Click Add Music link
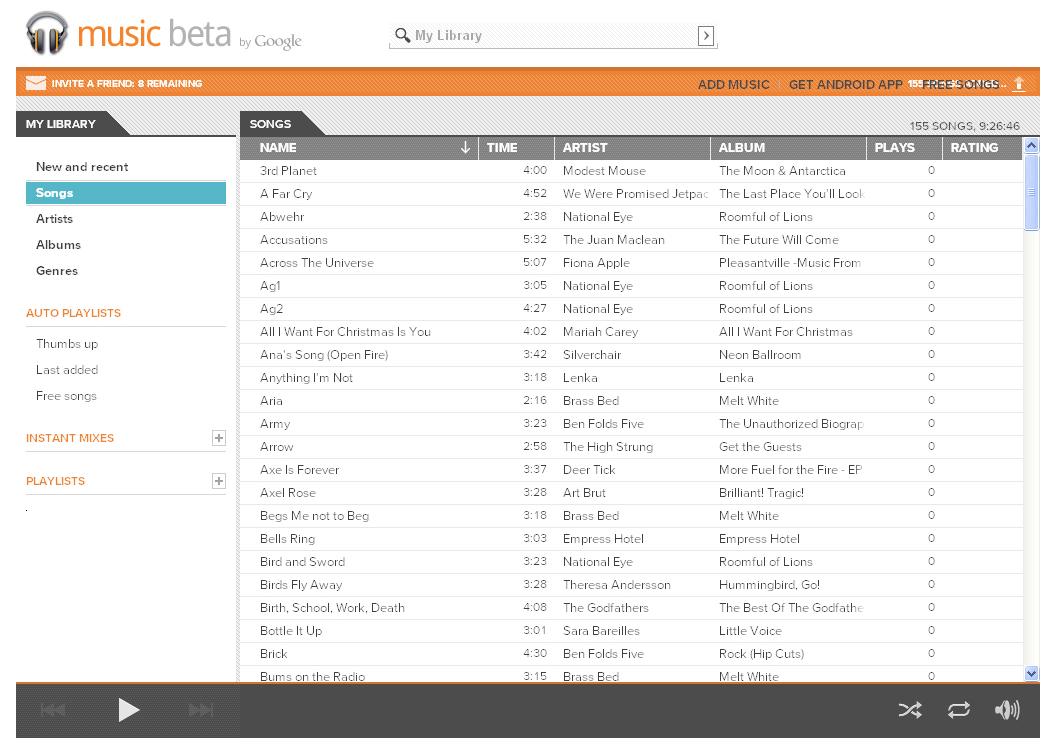The height and width of the screenshot is (747, 1060). point(733,85)
